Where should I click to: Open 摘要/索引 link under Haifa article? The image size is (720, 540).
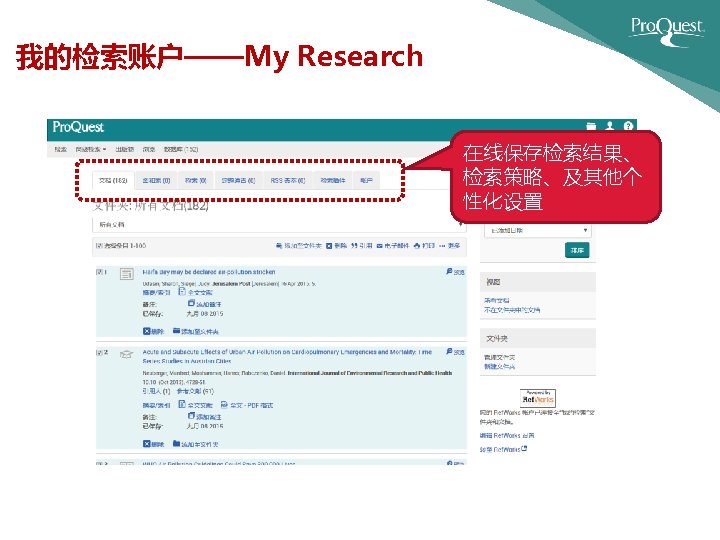[156, 292]
